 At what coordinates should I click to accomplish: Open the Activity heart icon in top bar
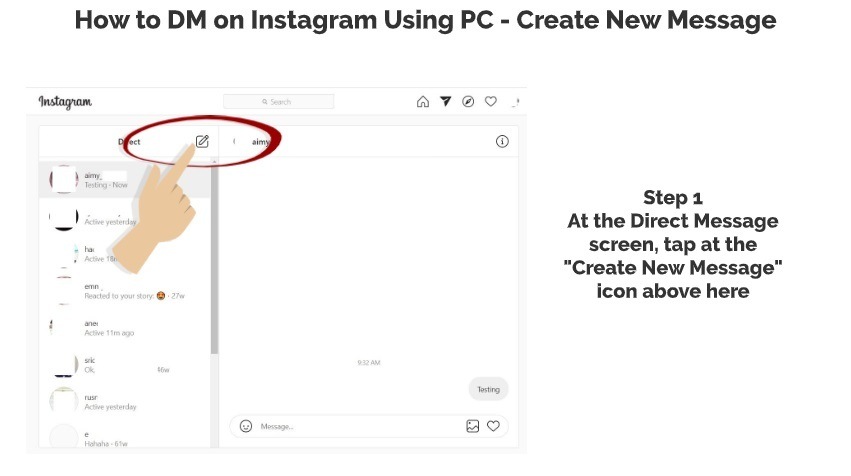[x=491, y=101]
